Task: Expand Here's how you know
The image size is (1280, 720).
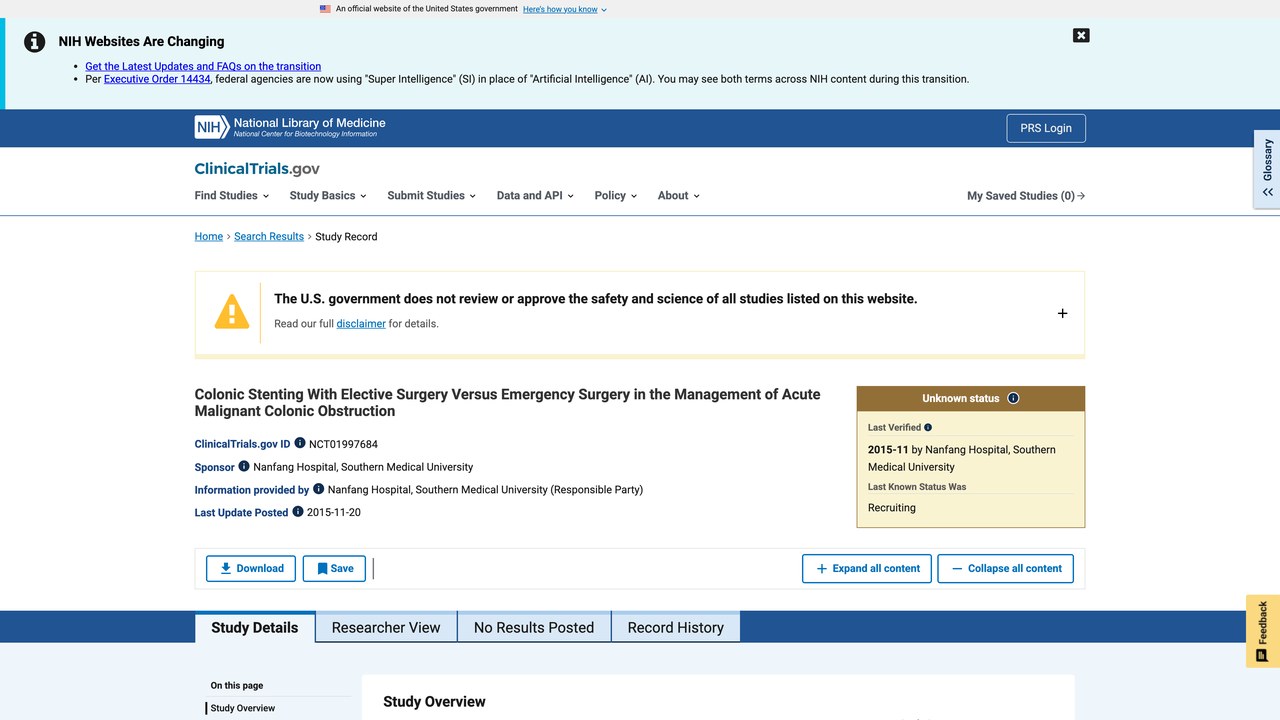Action: pos(565,9)
